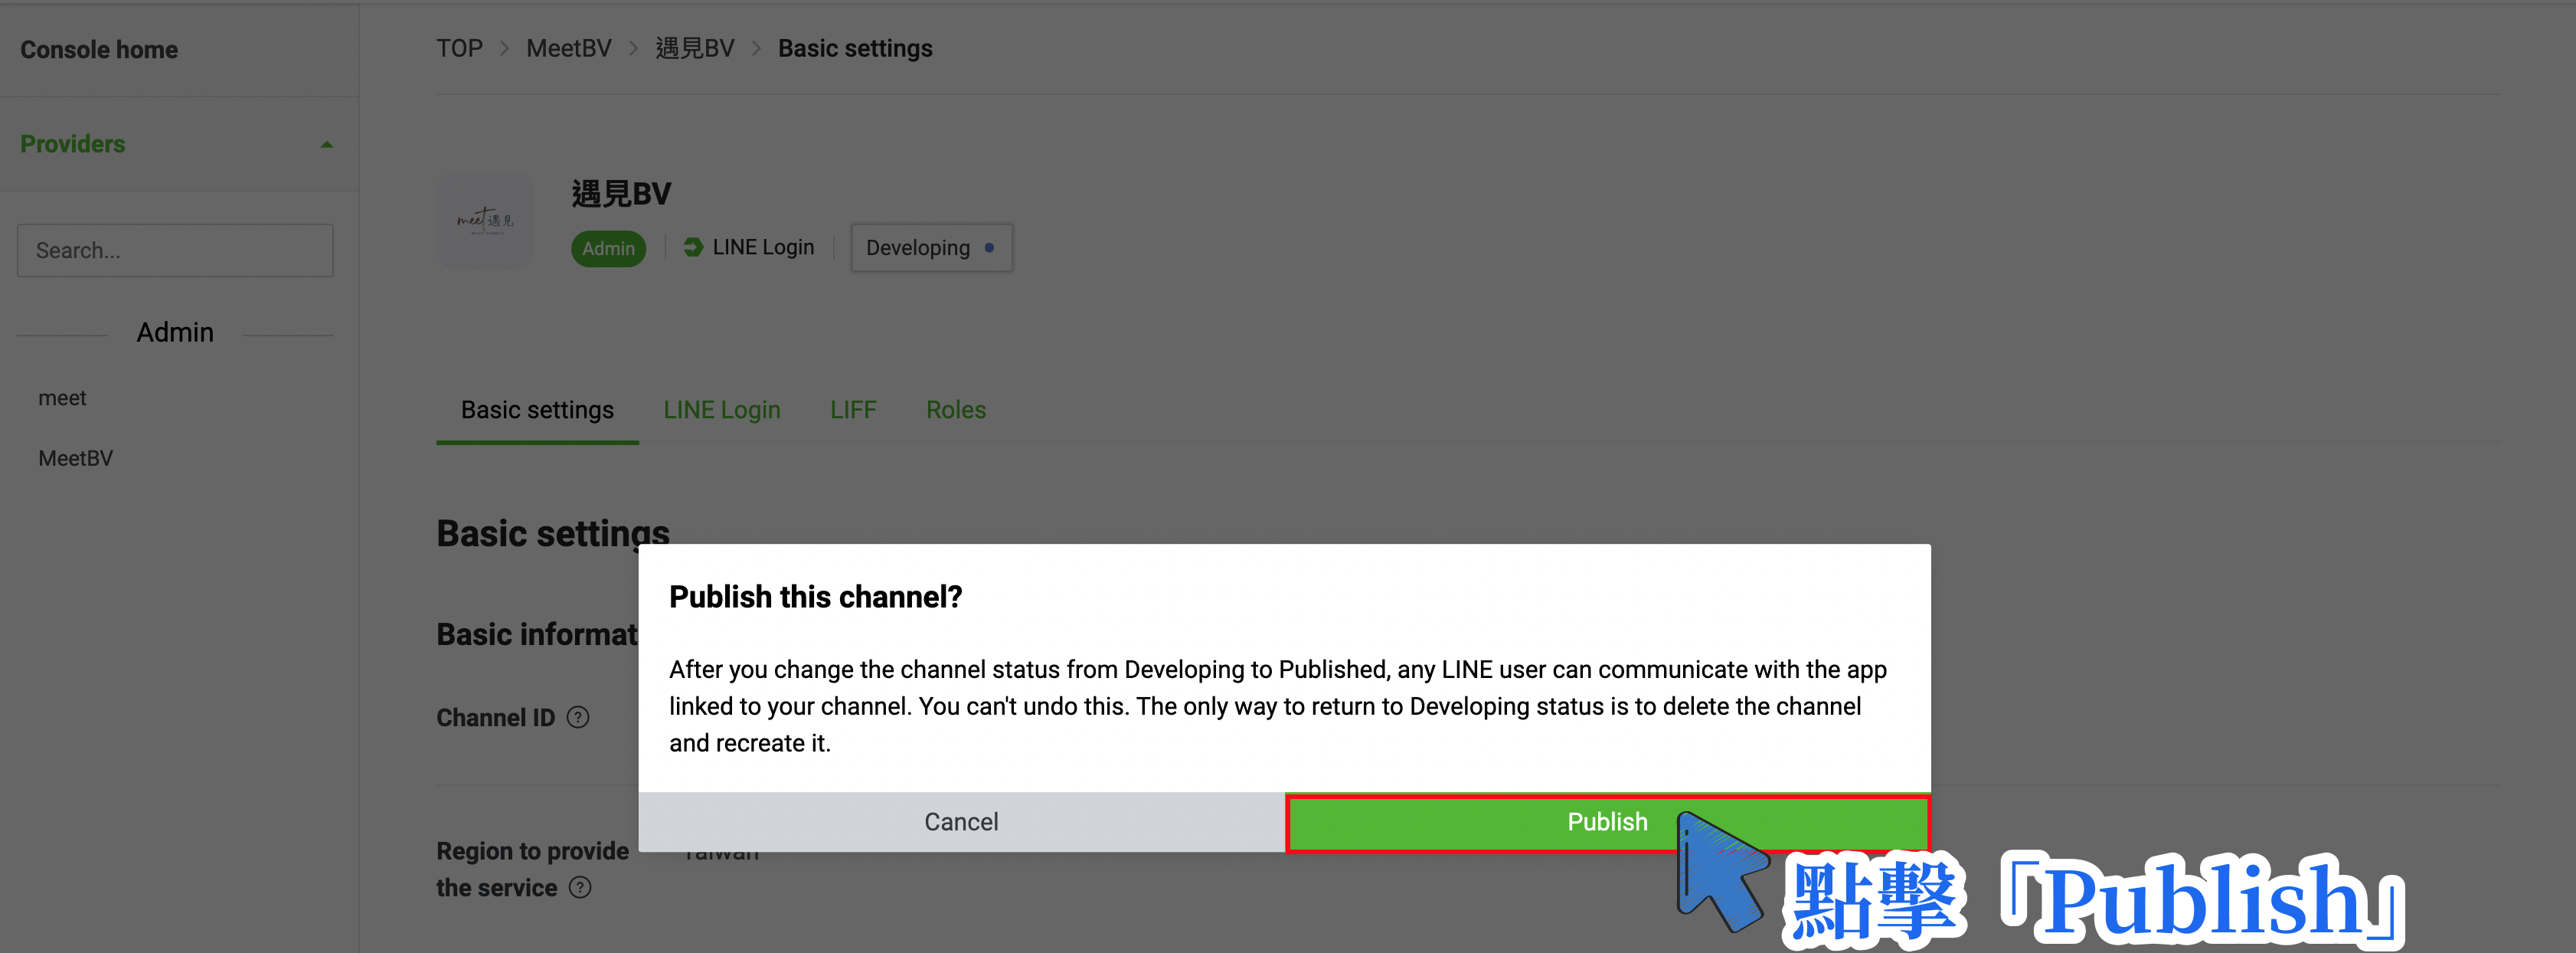The width and height of the screenshot is (2576, 953).
Task: Open MeetBV breadcrumb link
Action: point(569,48)
